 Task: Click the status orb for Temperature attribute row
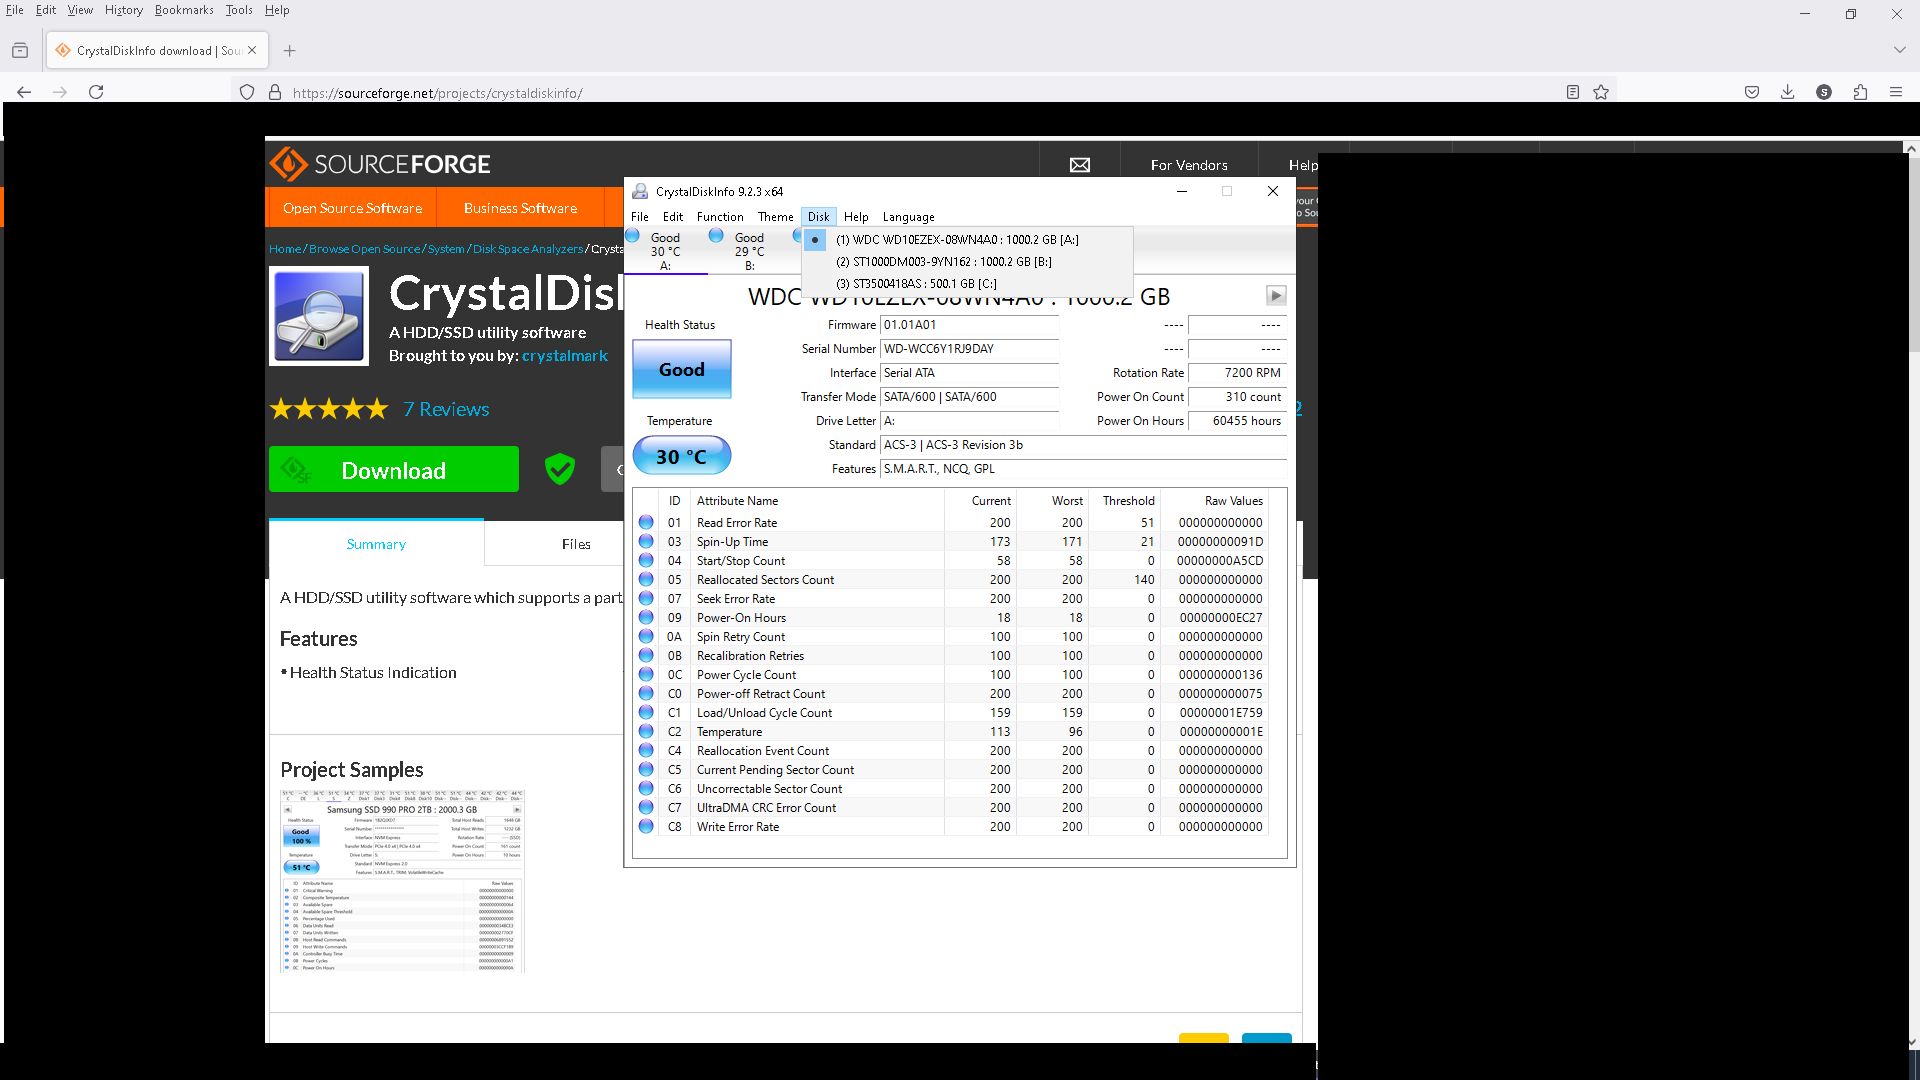[646, 732]
